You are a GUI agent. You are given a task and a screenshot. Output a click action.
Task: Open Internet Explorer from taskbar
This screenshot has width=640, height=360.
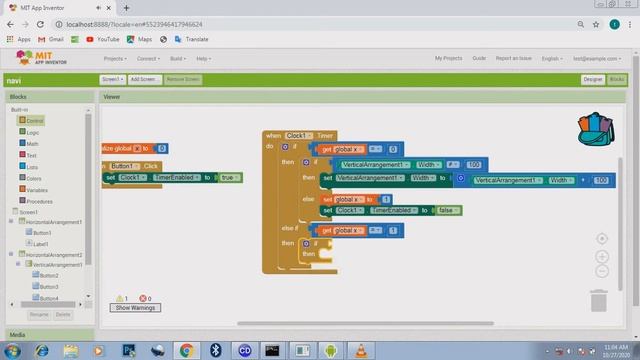(42, 351)
